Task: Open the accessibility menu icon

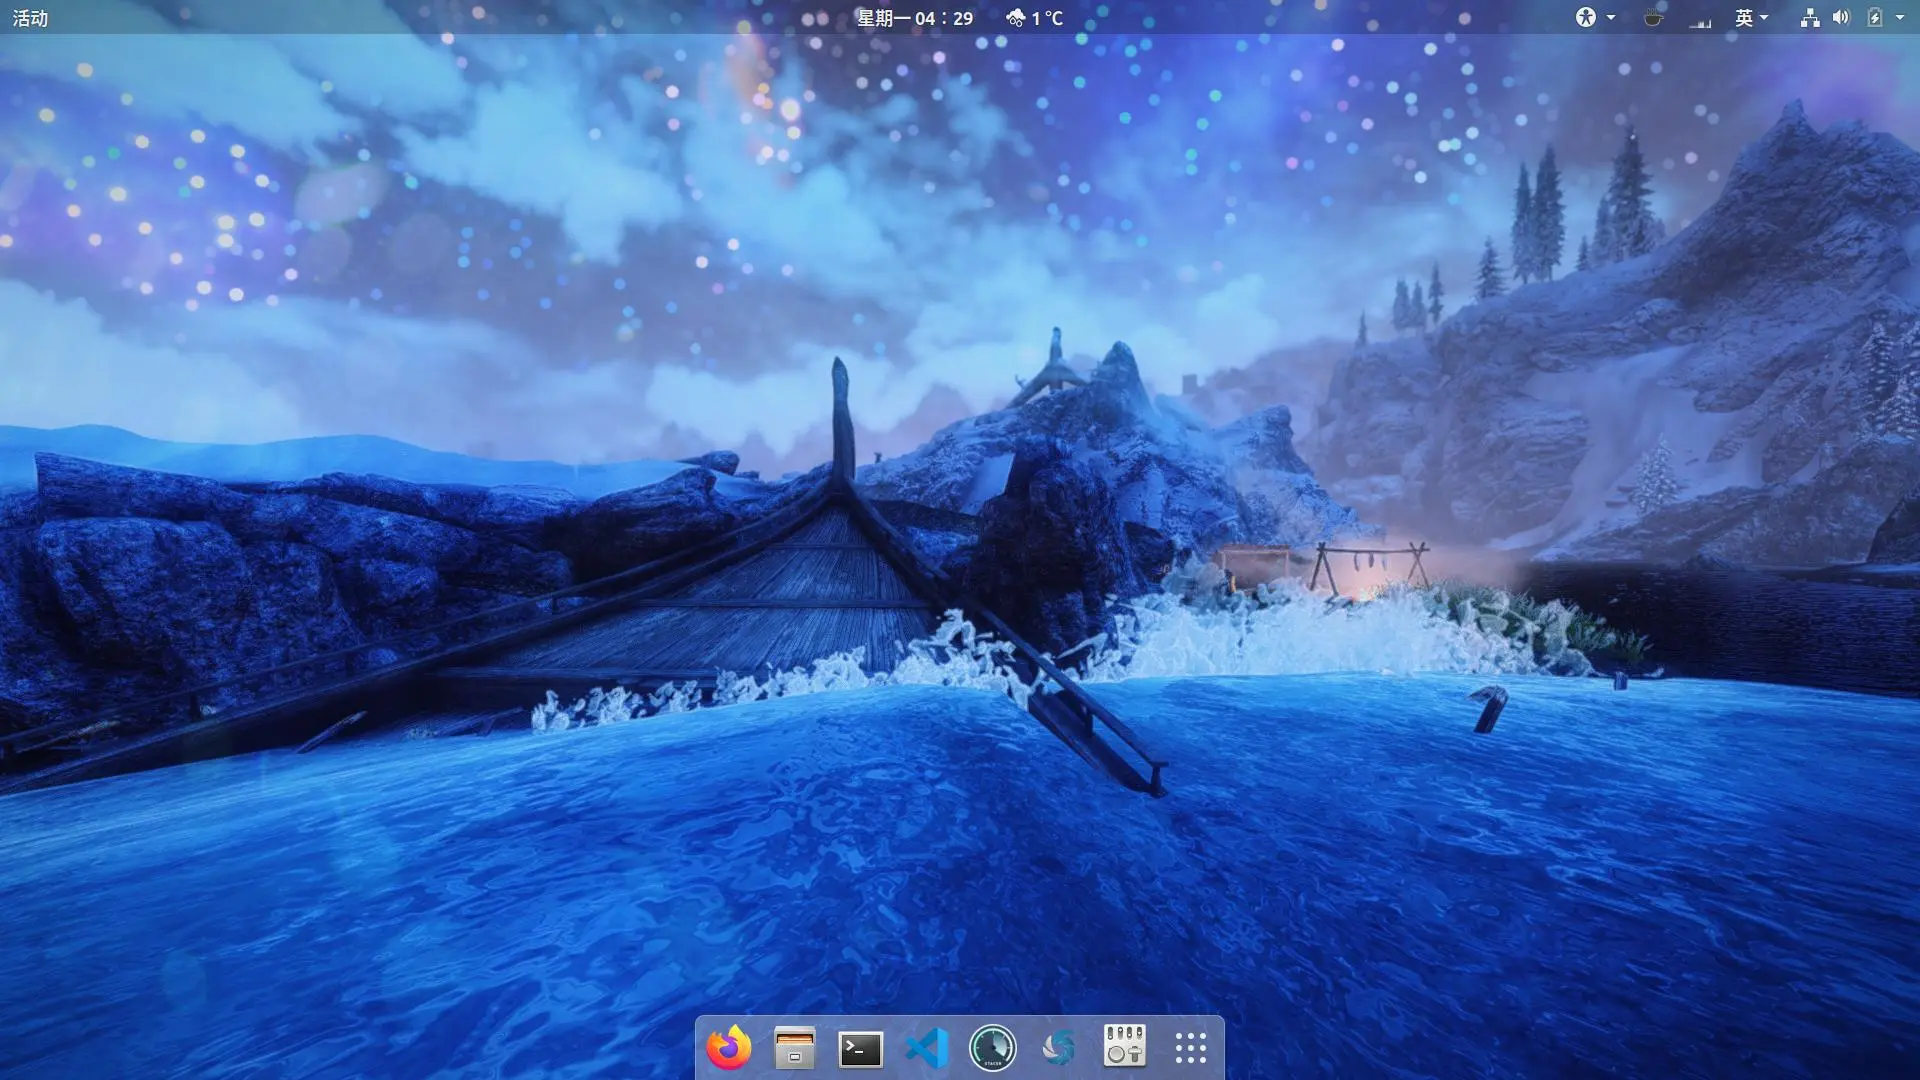Action: 1586,18
